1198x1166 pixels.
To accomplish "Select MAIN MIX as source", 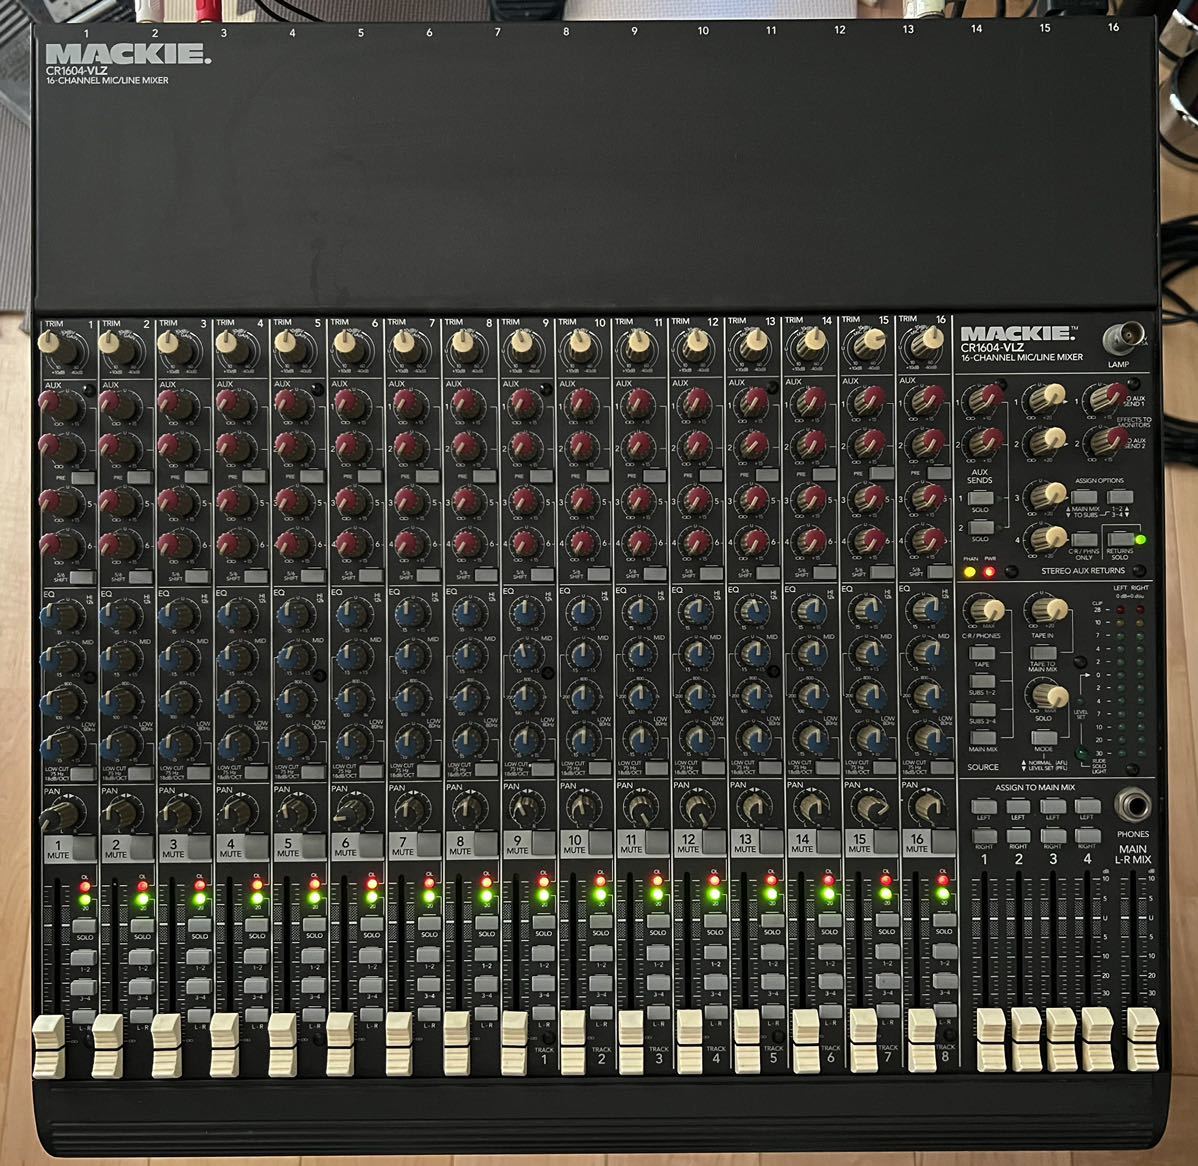I will pos(983,737).
